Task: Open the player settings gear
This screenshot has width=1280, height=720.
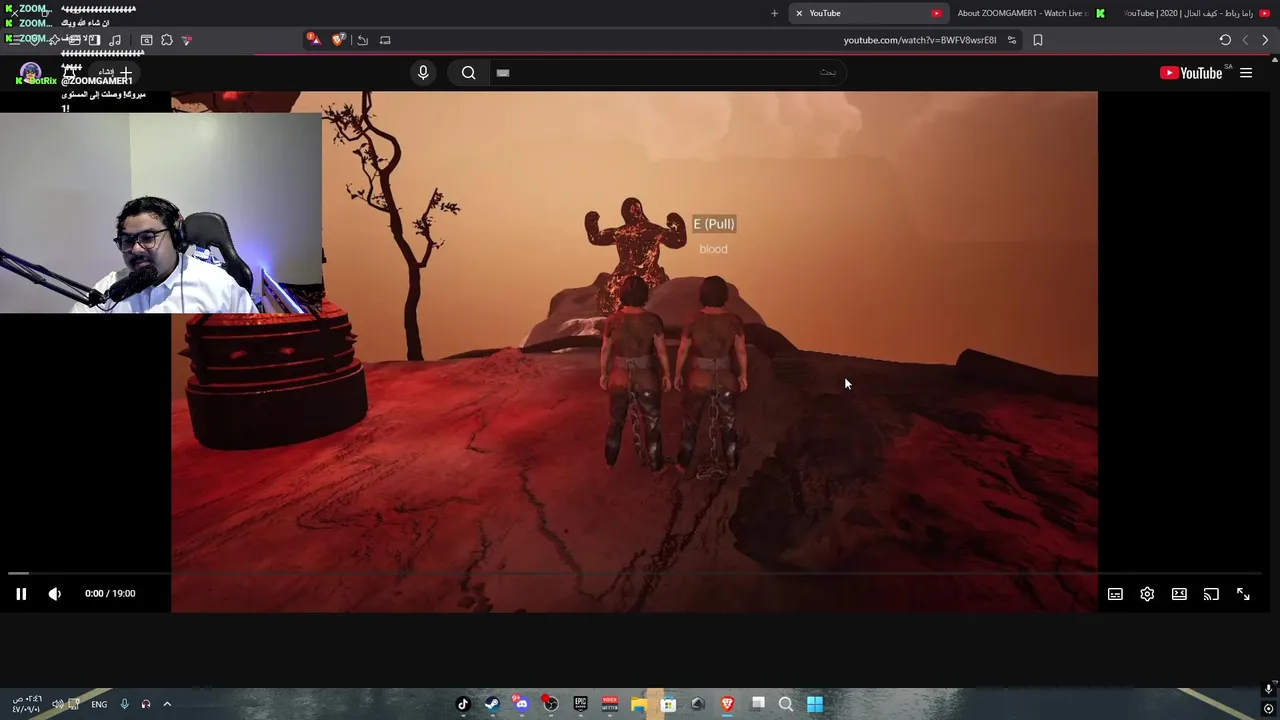Action: pyautogui.click(x=1147, y=594)
